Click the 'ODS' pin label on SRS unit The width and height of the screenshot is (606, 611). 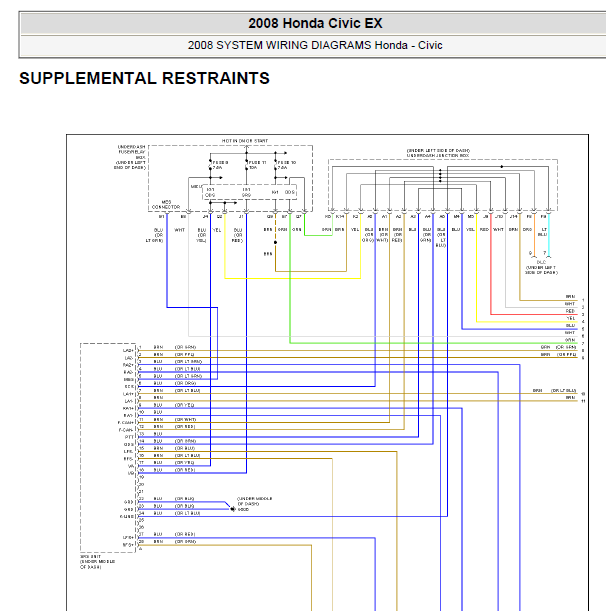(x=129, y=445)
